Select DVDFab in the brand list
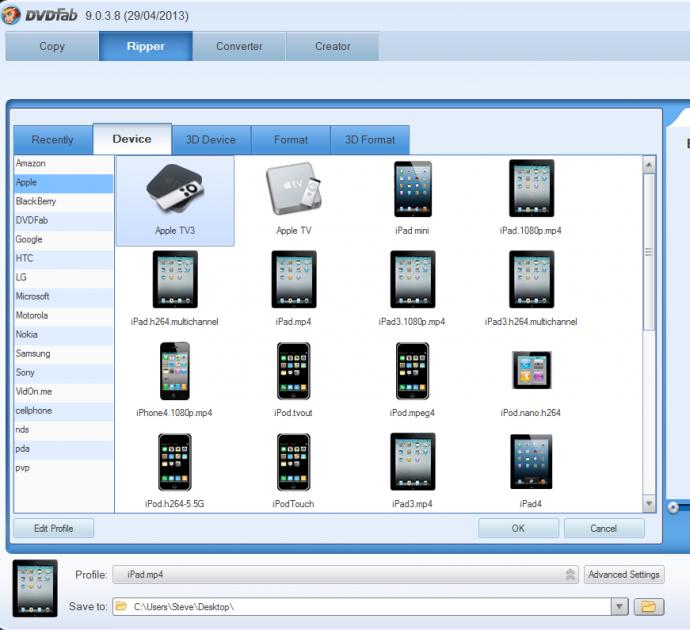690x630 pixels. (63, 220)
